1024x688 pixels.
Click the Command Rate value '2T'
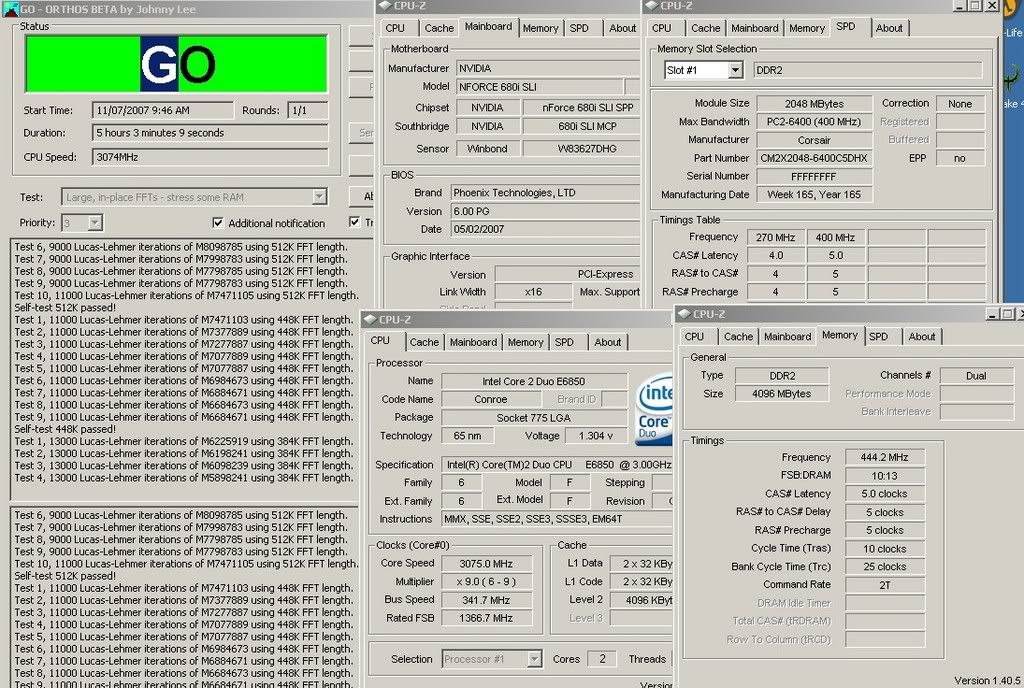[x=884, y=585]
